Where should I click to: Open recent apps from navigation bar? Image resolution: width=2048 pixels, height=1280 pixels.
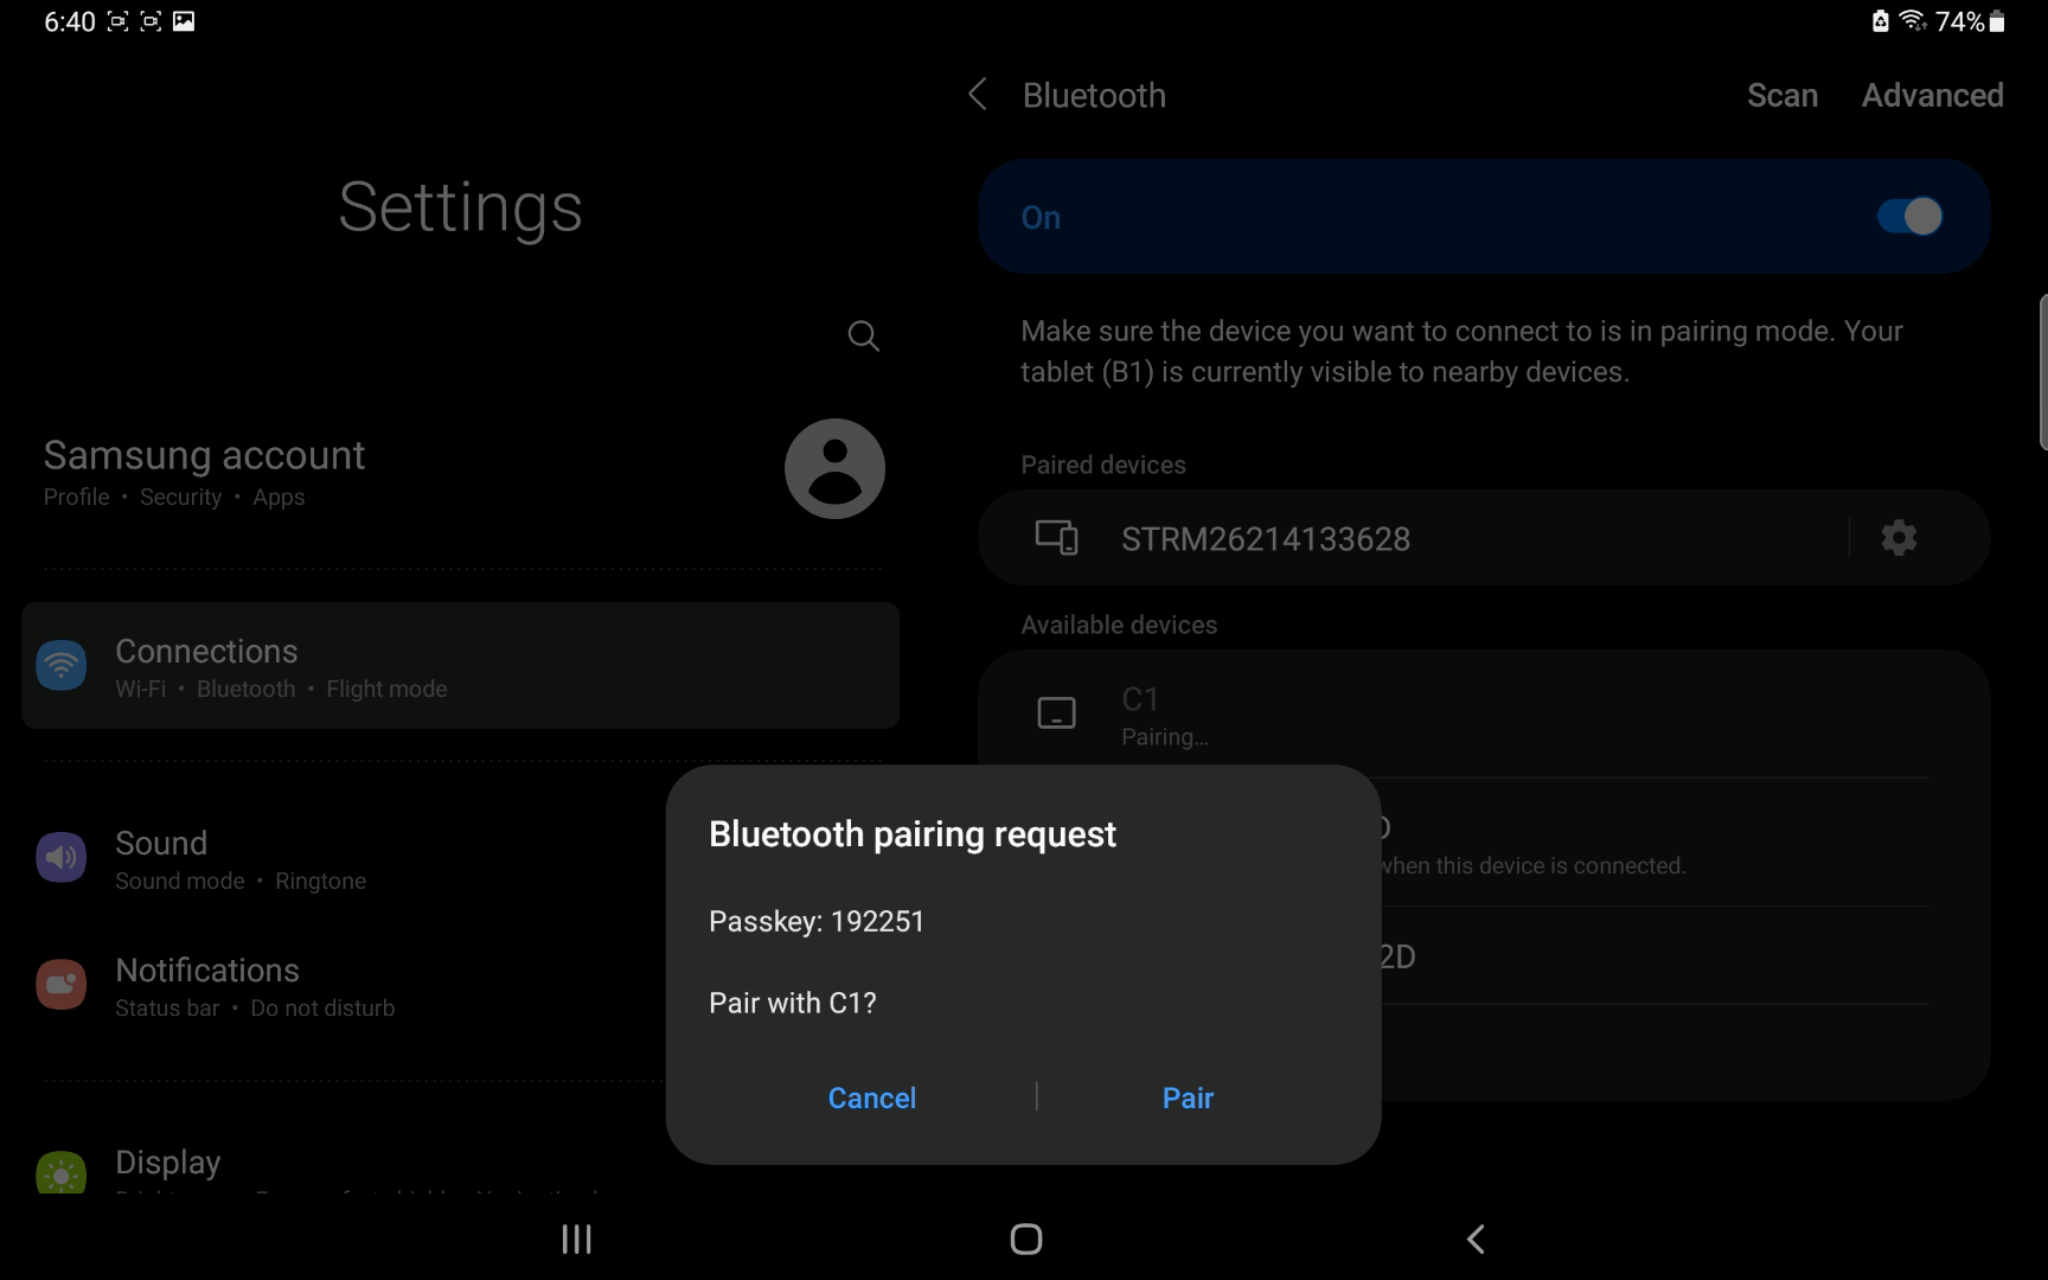(x=576, y=1239)
